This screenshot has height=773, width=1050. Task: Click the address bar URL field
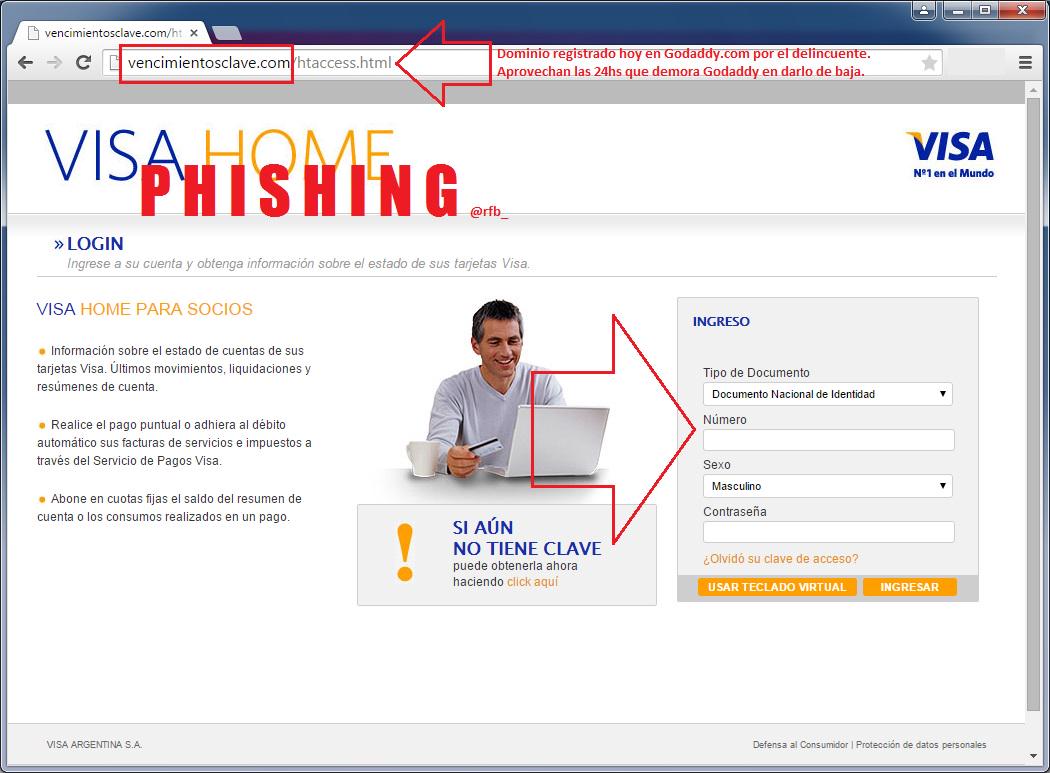[522, 63]
